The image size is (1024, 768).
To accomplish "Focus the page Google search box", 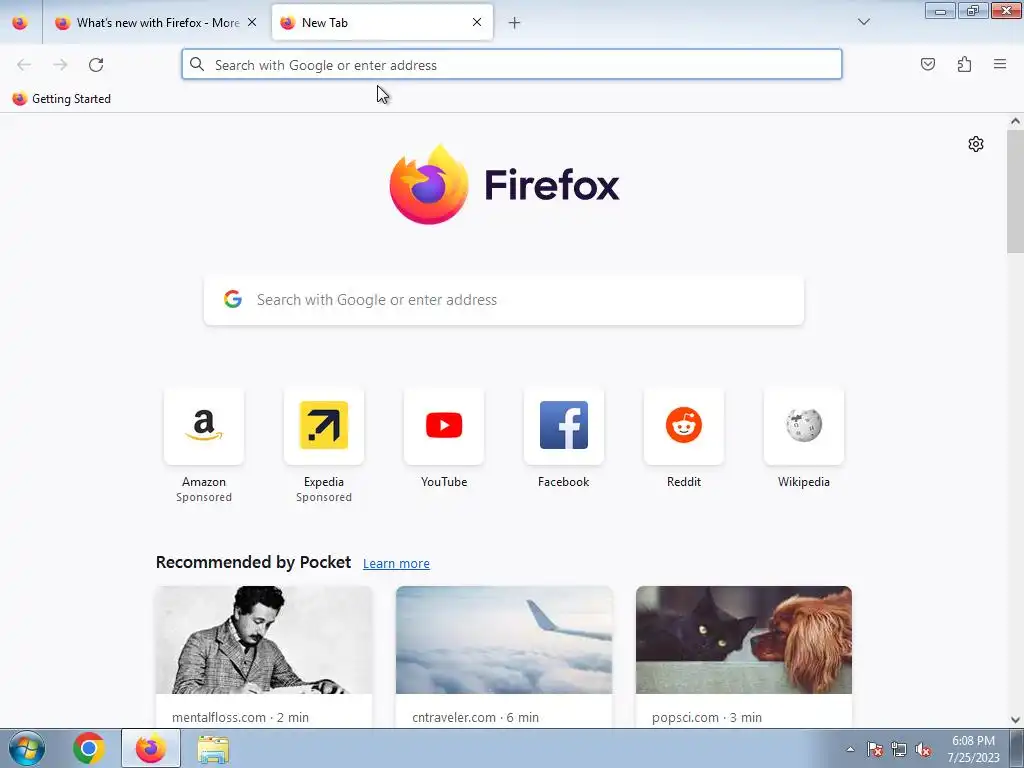I will point(504,300).
